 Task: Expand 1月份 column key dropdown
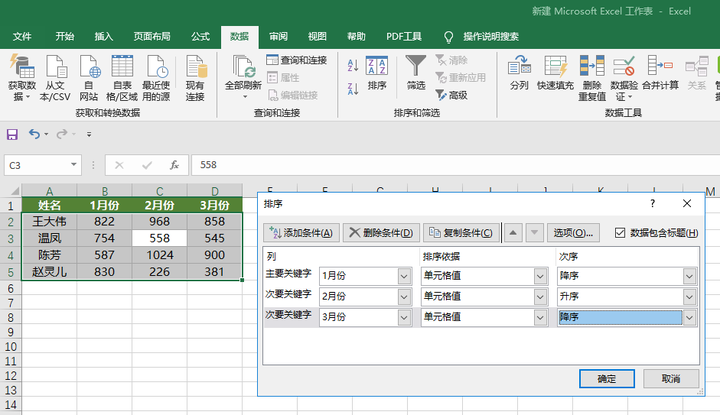(x=404, y=276)
